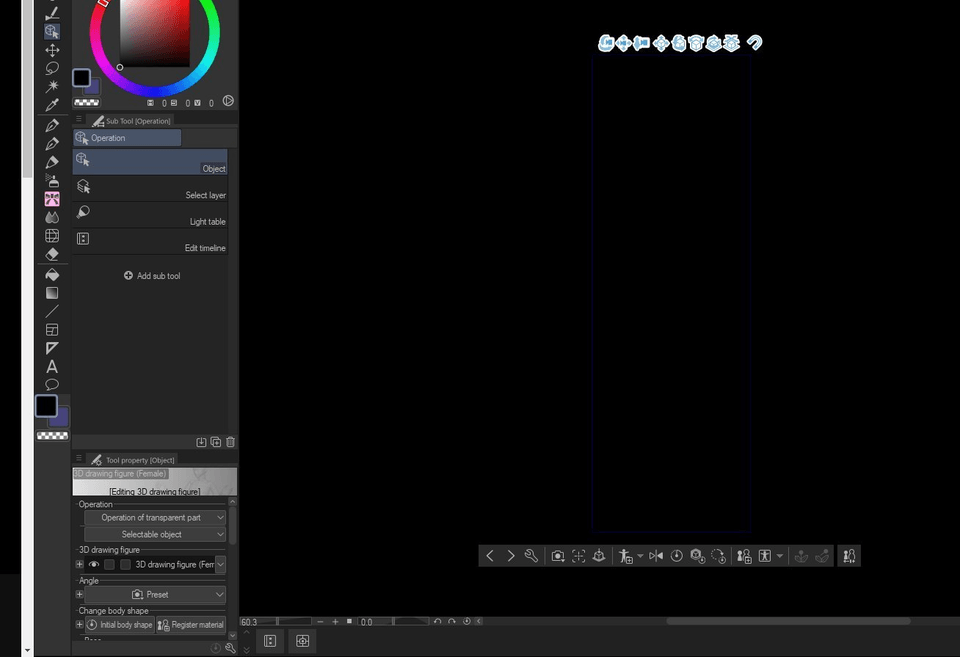Select the Liquify grid tool

pyautogui.click(x=52, y=236)
